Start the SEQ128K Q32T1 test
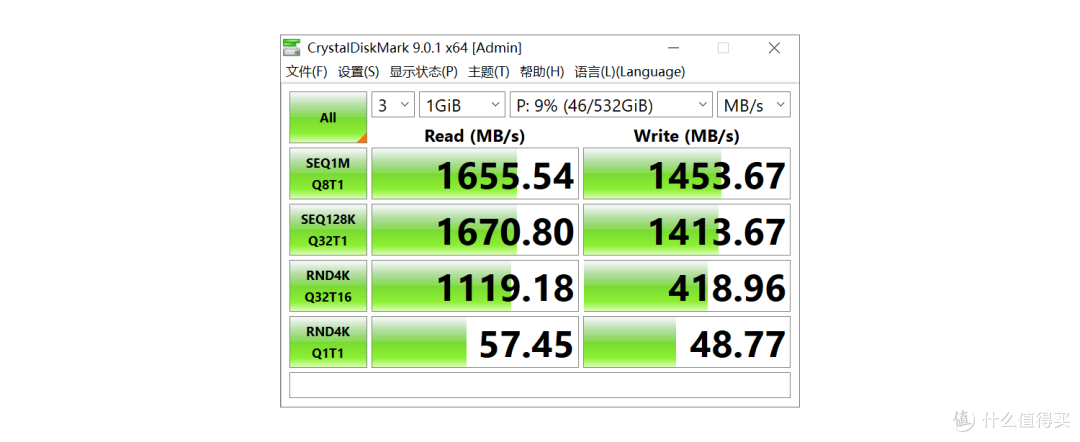The width and height of the screenshot is (1080, 442). 328,230
